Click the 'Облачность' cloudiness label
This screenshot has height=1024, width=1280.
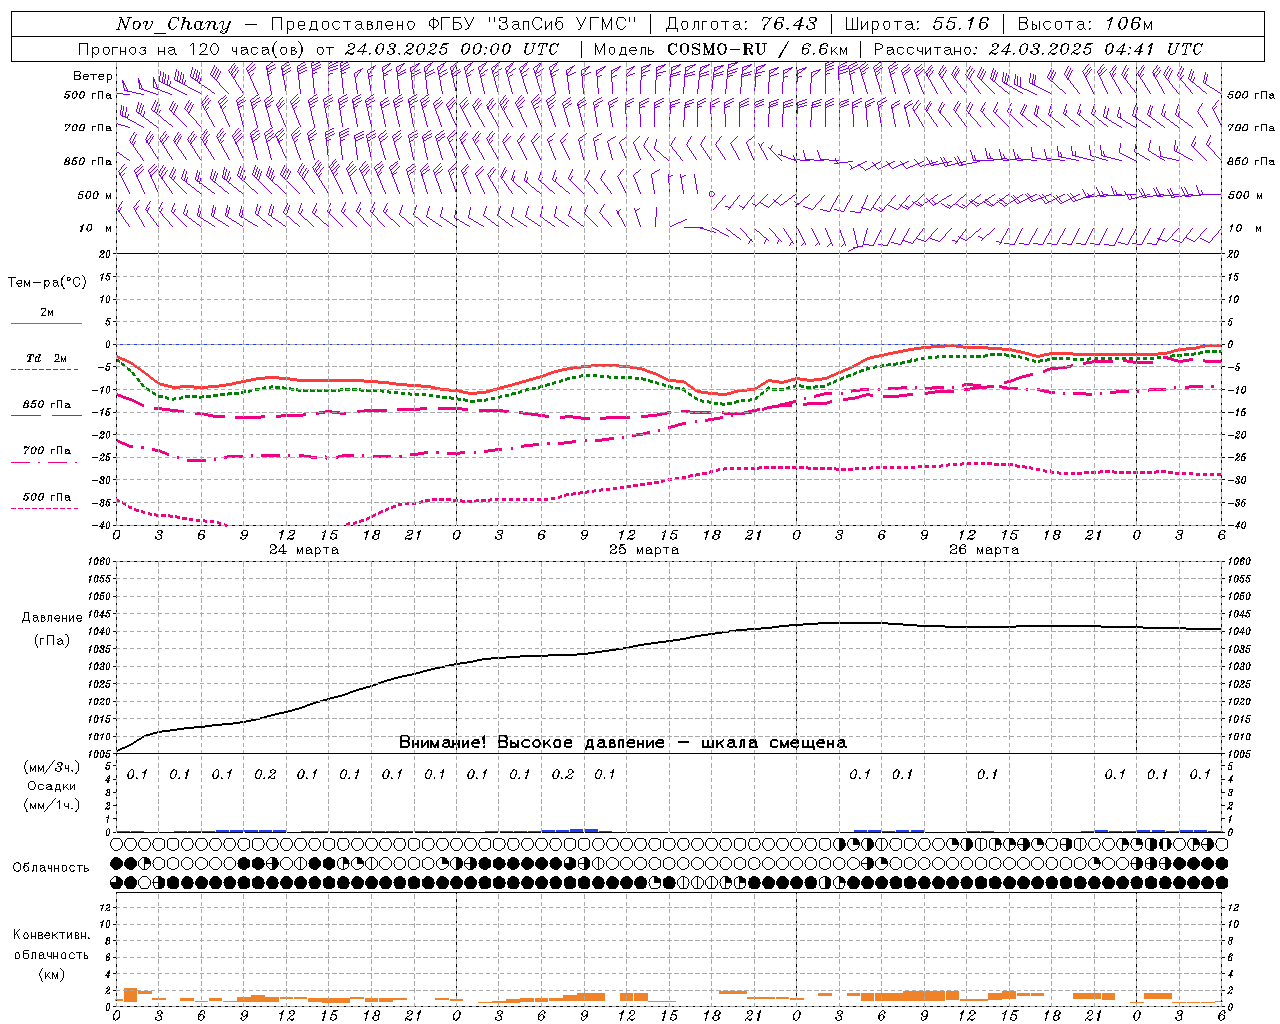(51, 868)
